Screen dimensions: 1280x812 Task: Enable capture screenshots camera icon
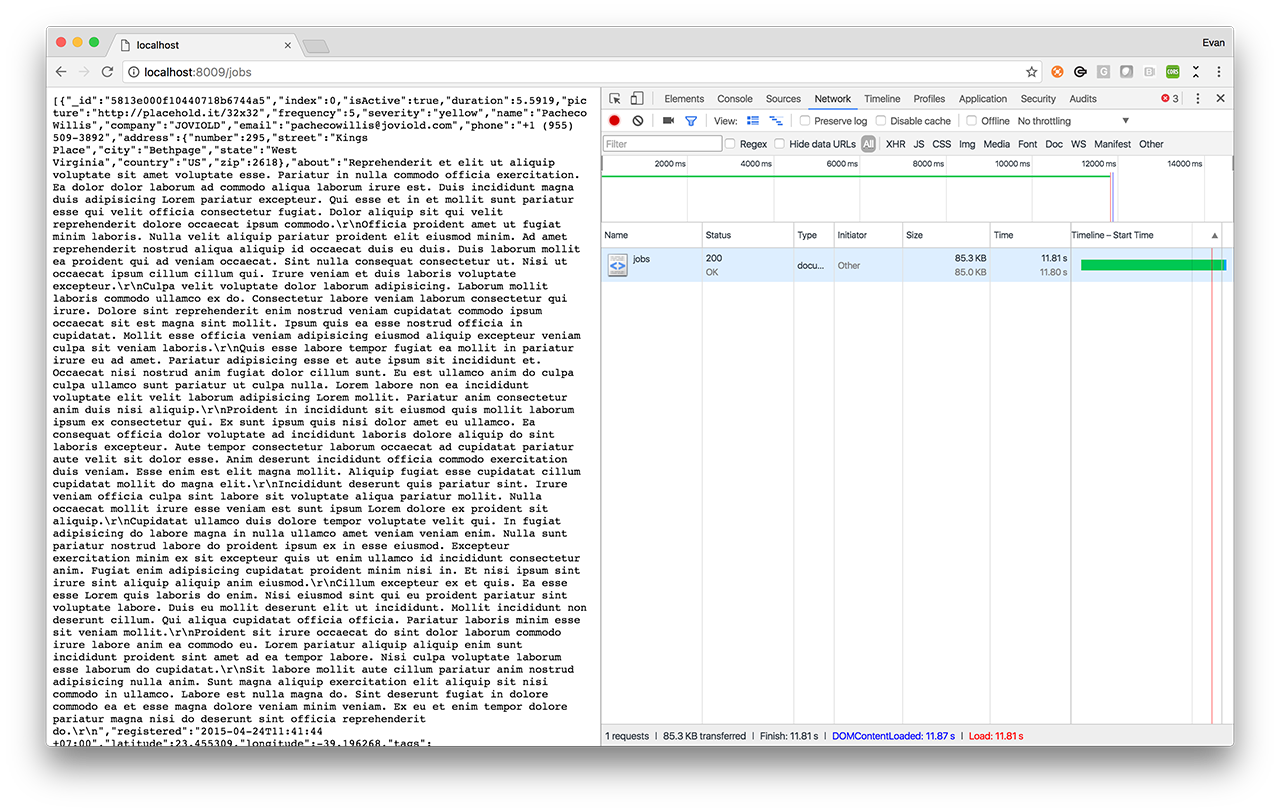point(668,121)
